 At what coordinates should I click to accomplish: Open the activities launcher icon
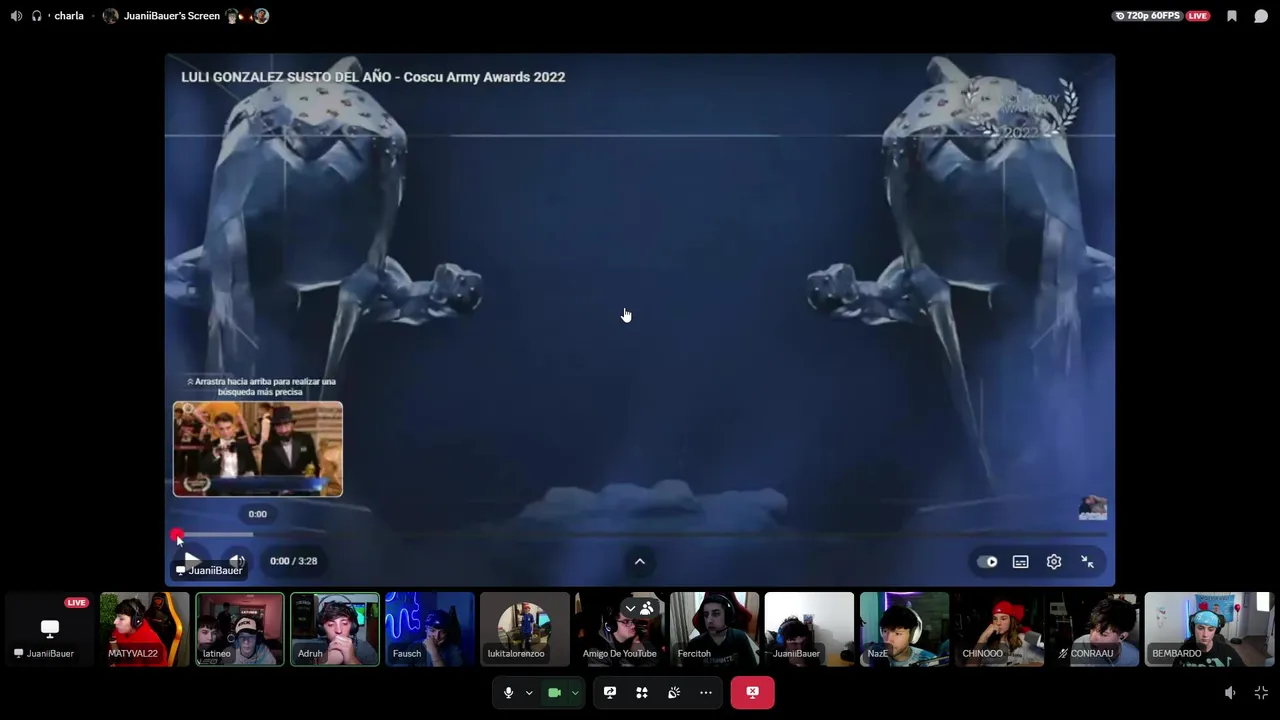[642, 693]
